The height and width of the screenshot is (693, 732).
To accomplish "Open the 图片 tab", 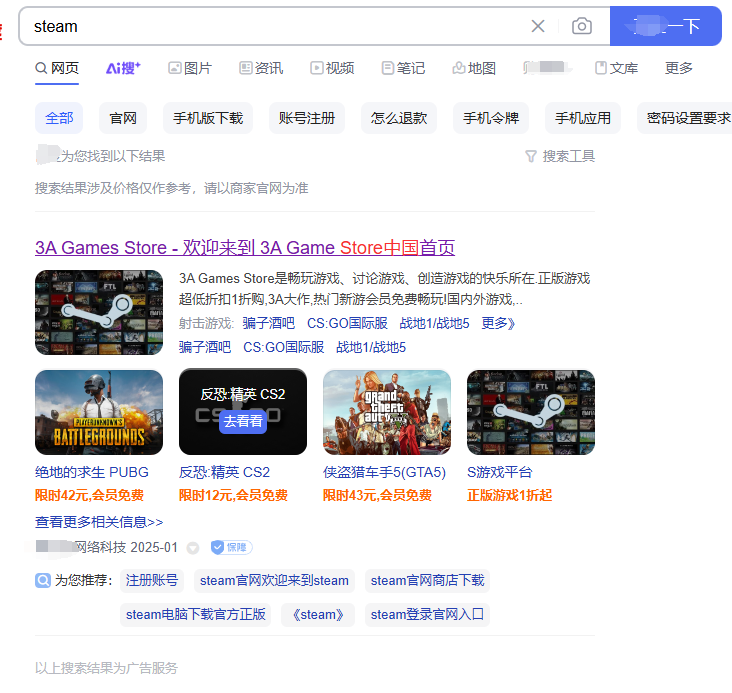I will pos(190,68).
